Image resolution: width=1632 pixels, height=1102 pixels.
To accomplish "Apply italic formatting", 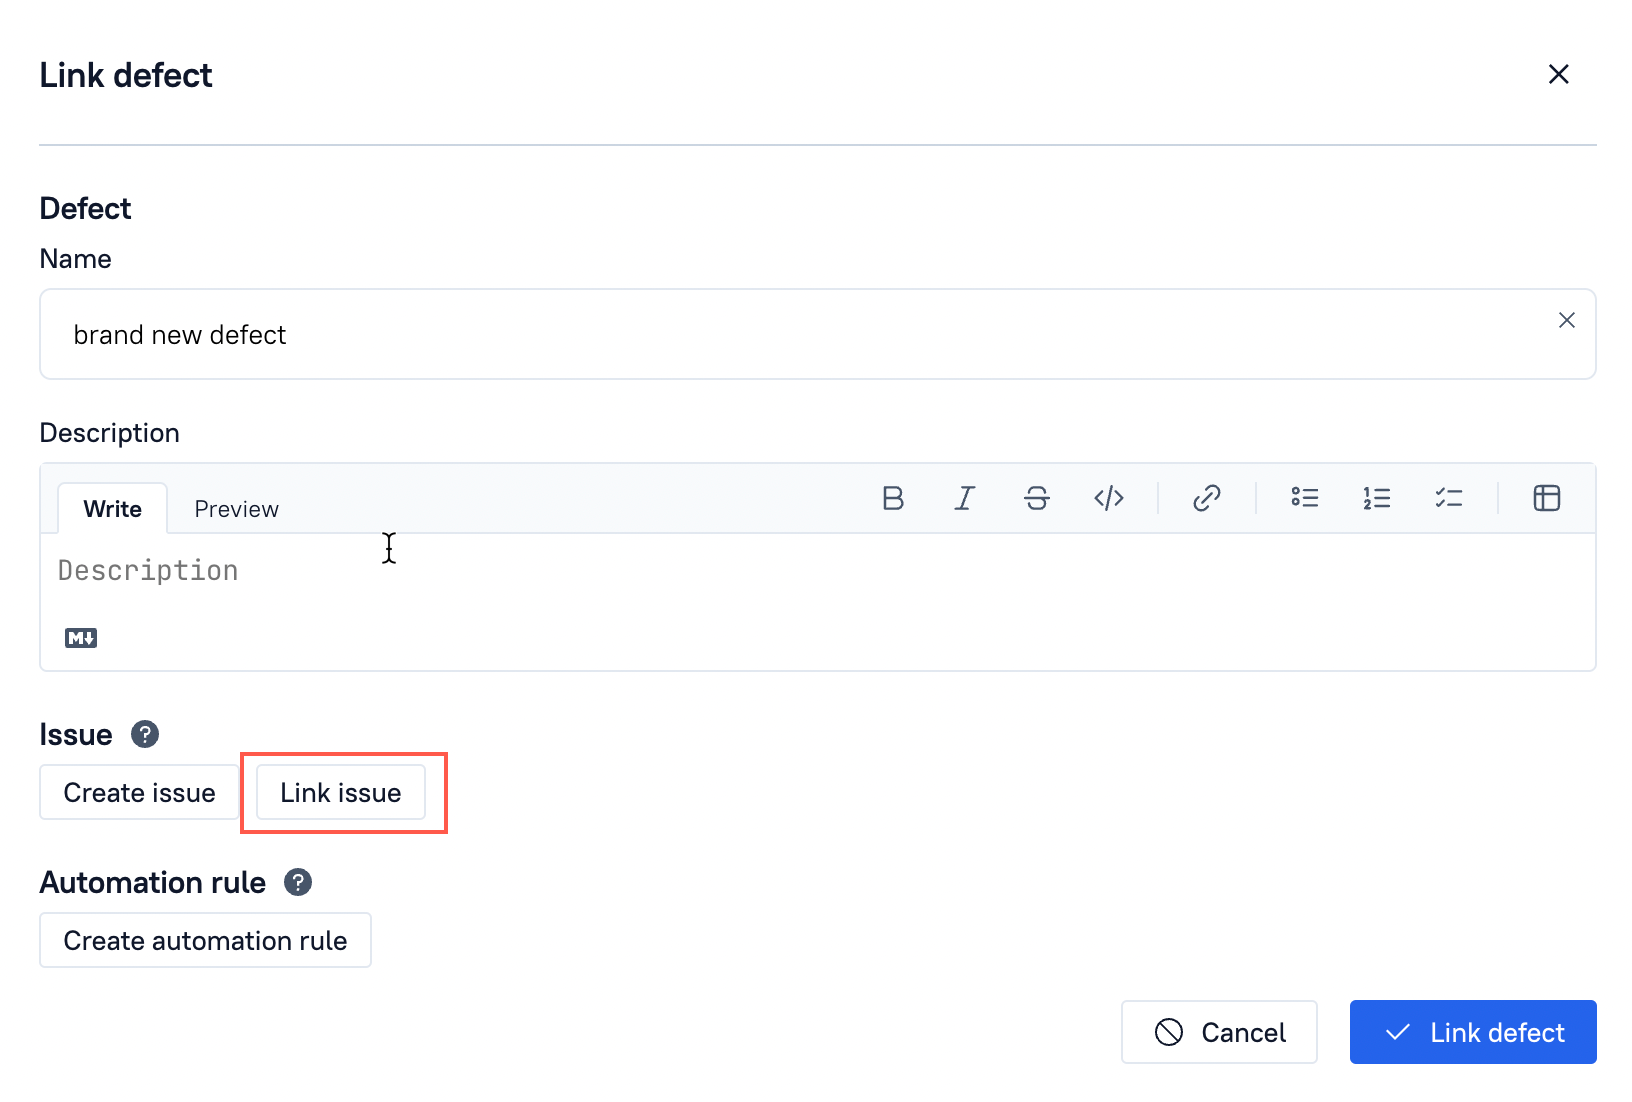I will coord(964,498).
